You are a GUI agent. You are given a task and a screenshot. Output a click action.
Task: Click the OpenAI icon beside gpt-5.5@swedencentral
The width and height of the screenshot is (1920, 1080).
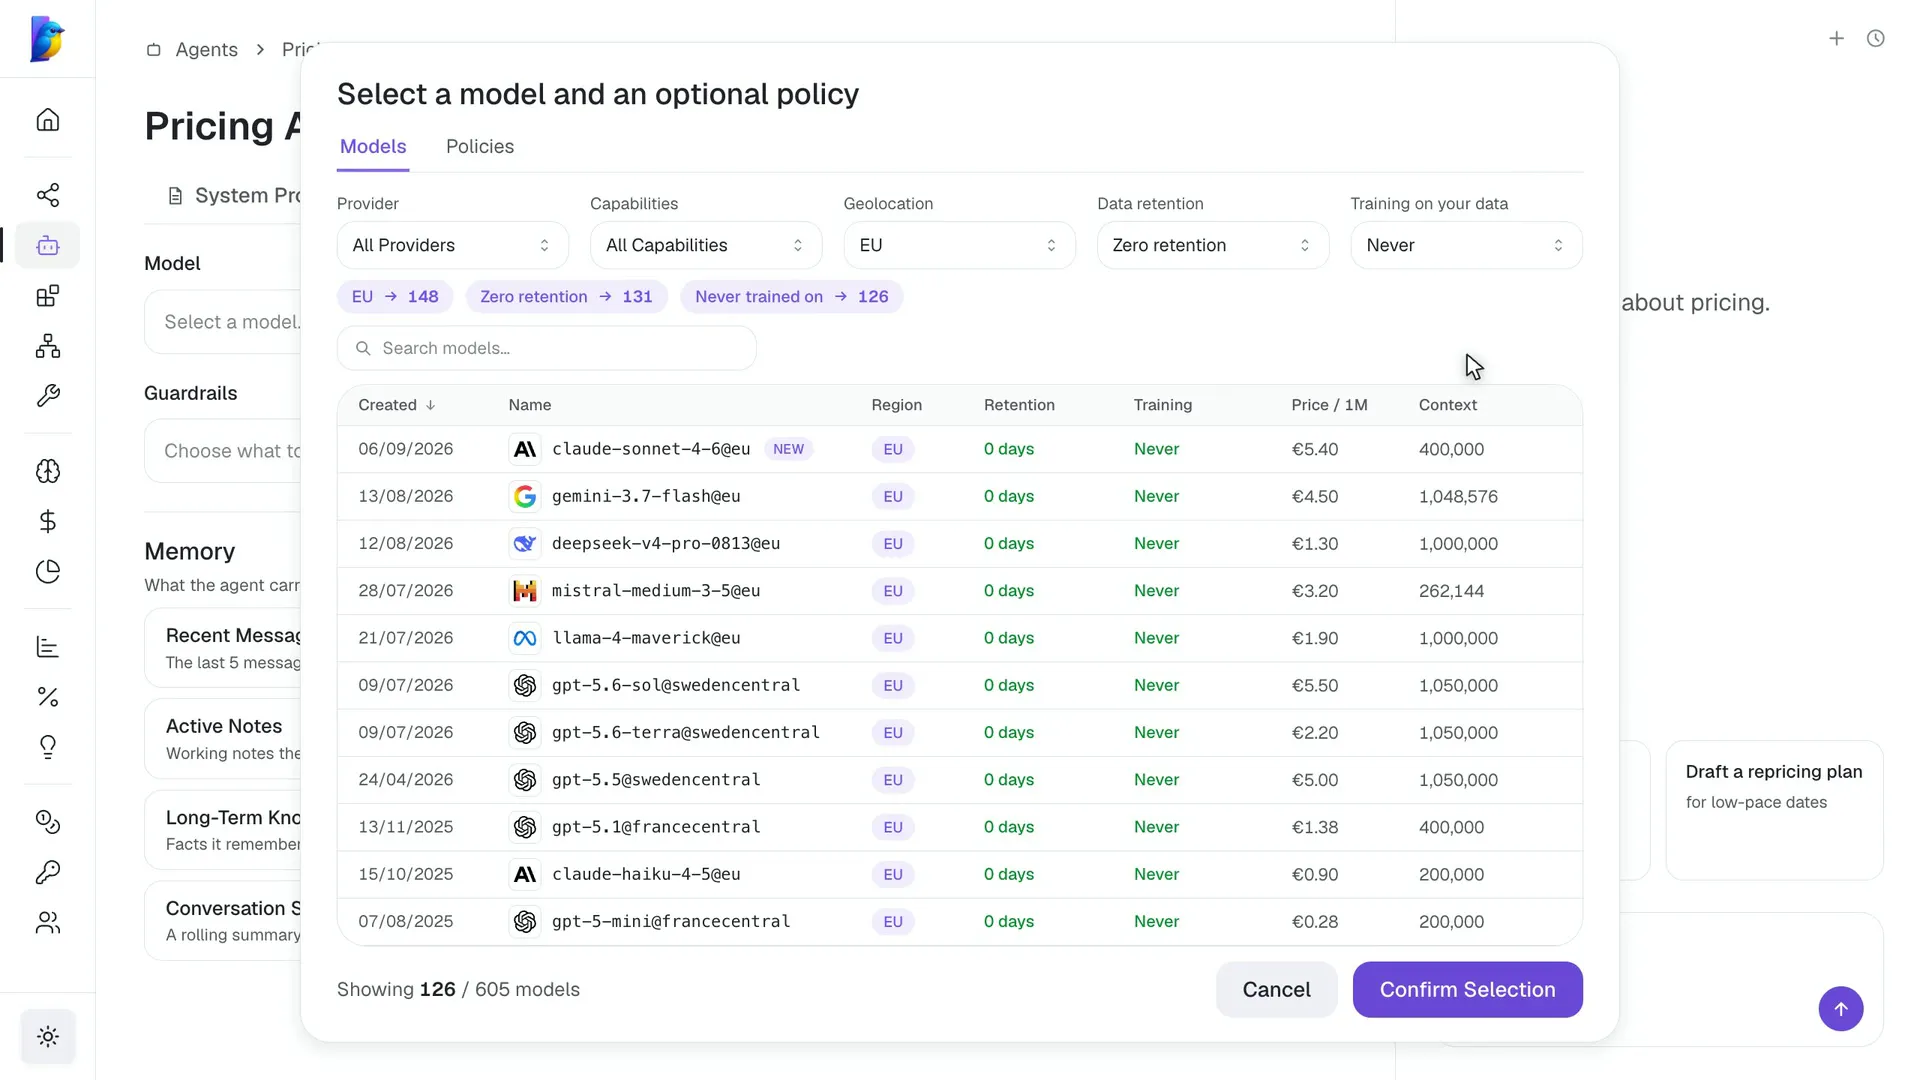tap(525, 780)
